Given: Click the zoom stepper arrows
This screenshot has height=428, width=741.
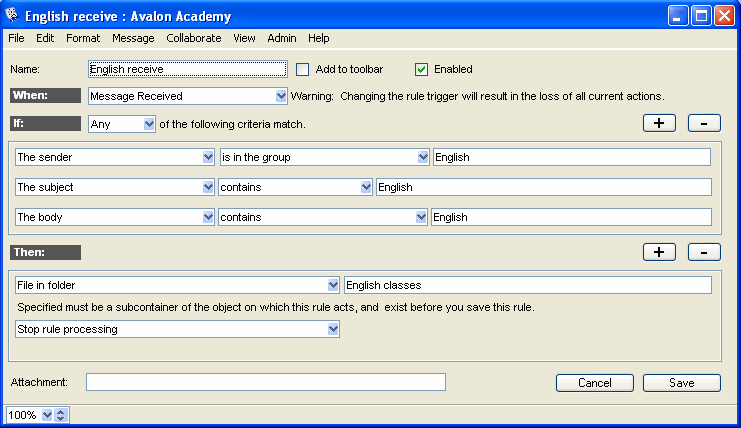Looking at the screenshot, I should click(x=61, y=415).
